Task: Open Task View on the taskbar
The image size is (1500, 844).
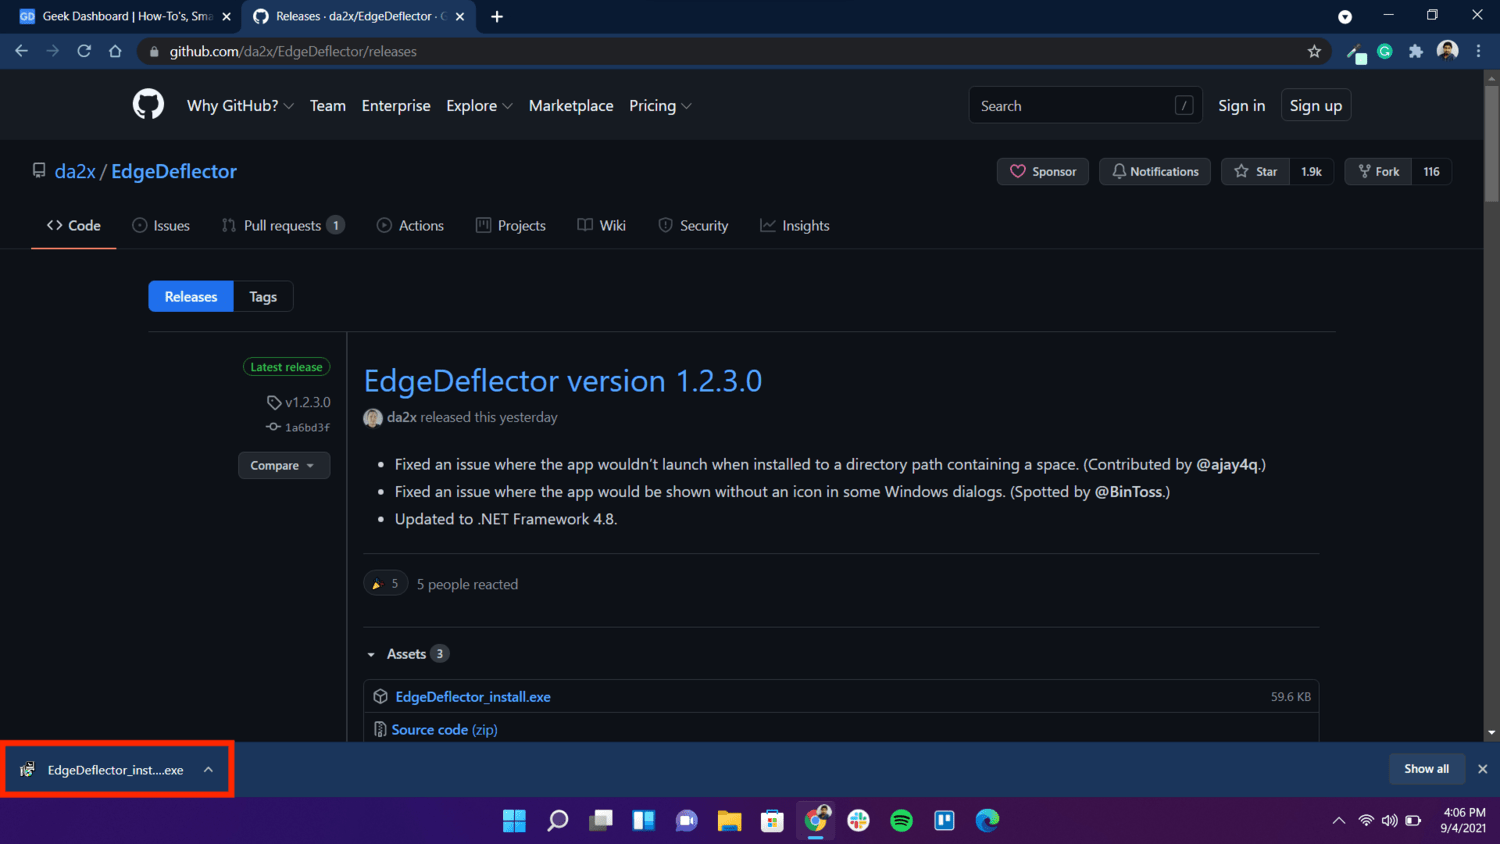Action: (600, 821)
